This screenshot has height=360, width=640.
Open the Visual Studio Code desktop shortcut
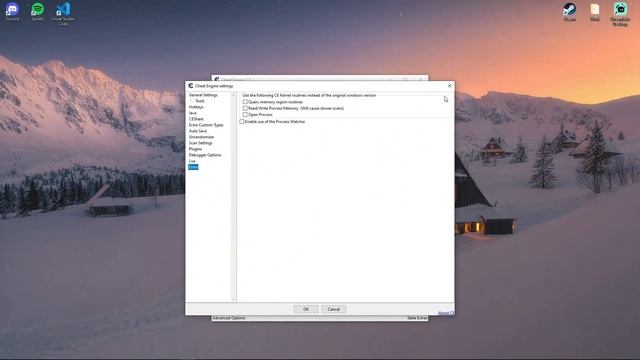(x=63, y=13)
